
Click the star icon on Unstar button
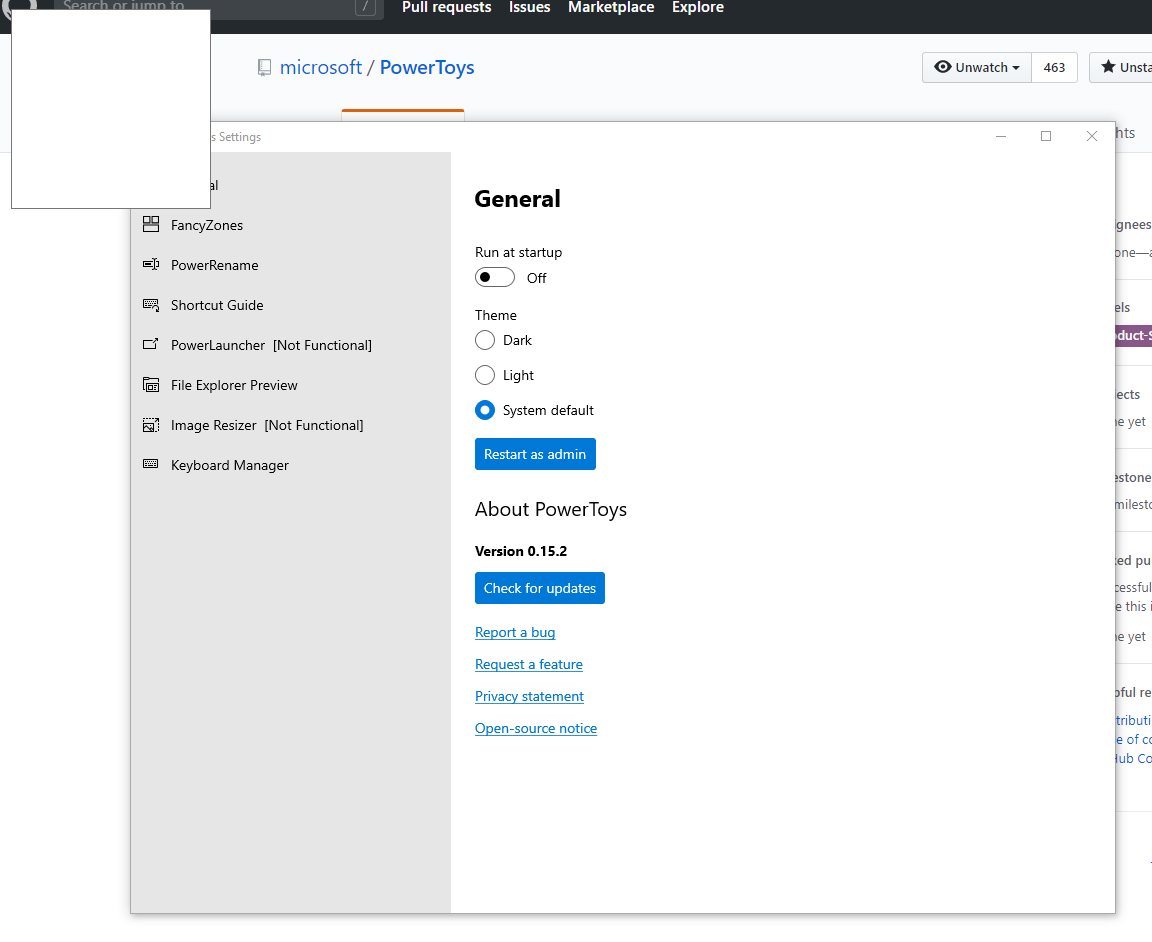point(1108,67)
